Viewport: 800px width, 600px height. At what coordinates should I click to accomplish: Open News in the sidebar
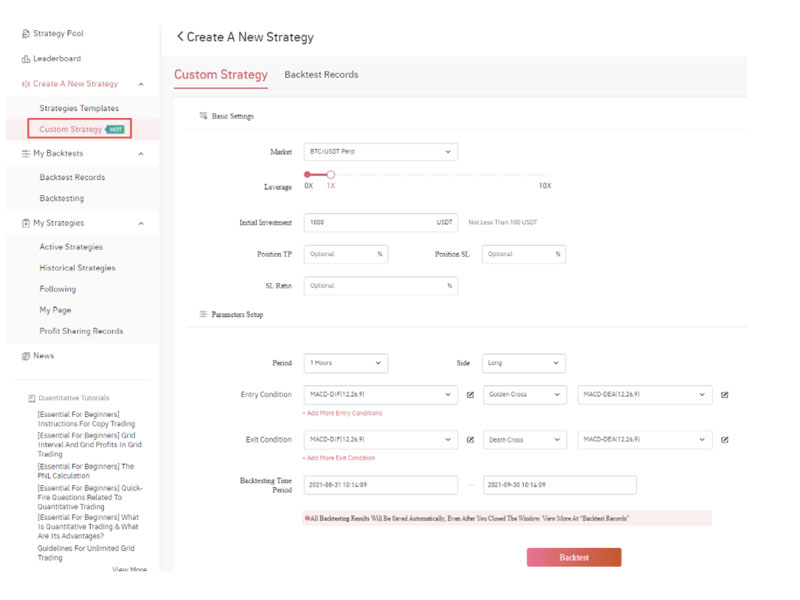click(x=43, y=356)
